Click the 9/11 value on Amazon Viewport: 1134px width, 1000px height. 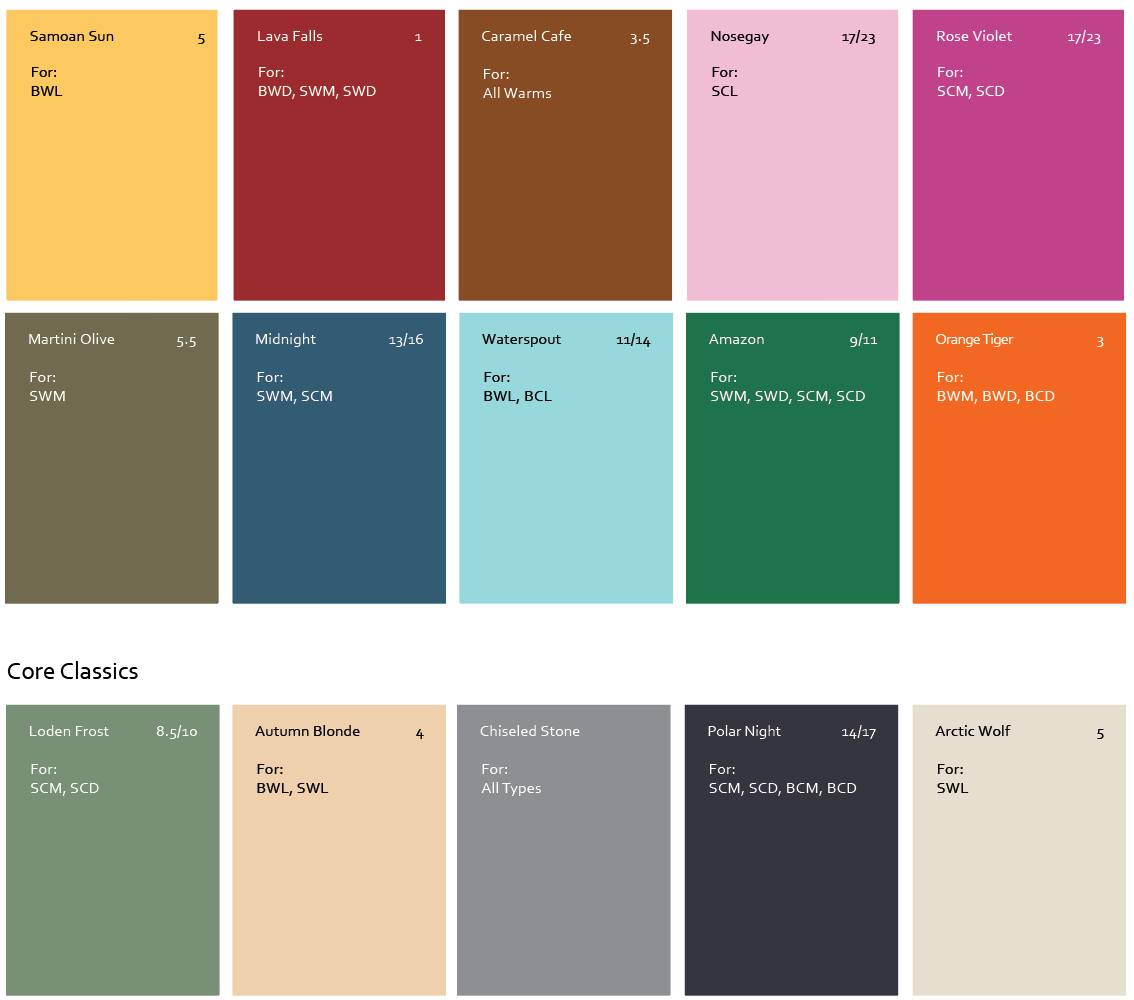(x=864, y=340)
